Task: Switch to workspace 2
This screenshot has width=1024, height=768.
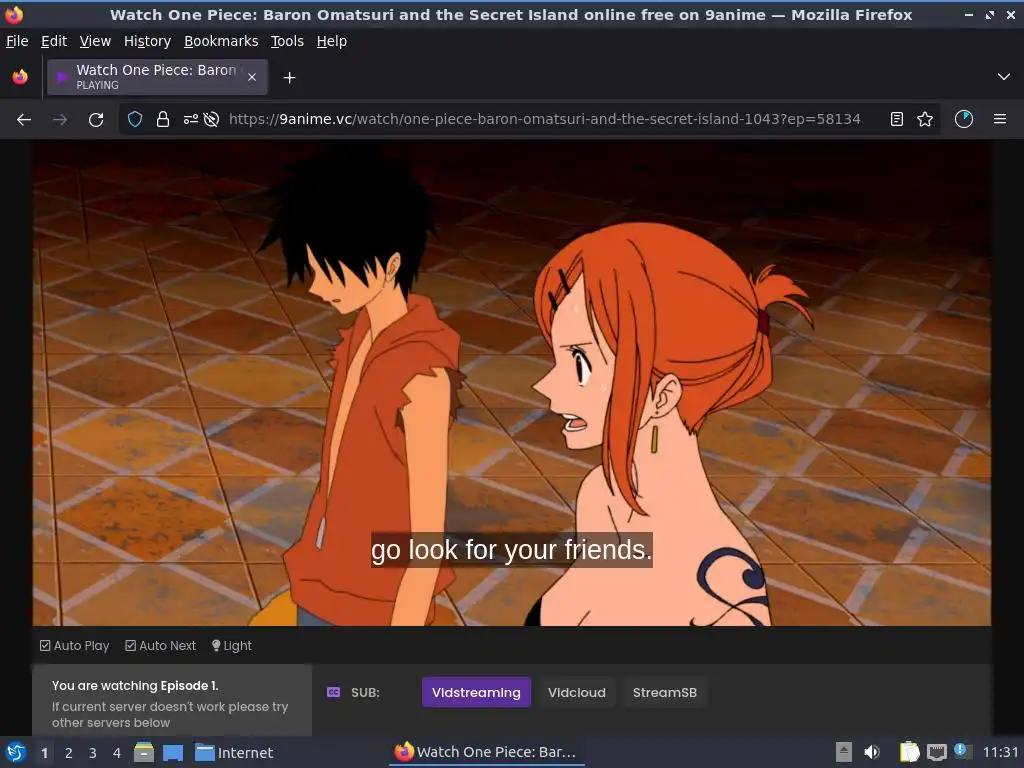Action: pyautogui.click(x=69, y=753)
